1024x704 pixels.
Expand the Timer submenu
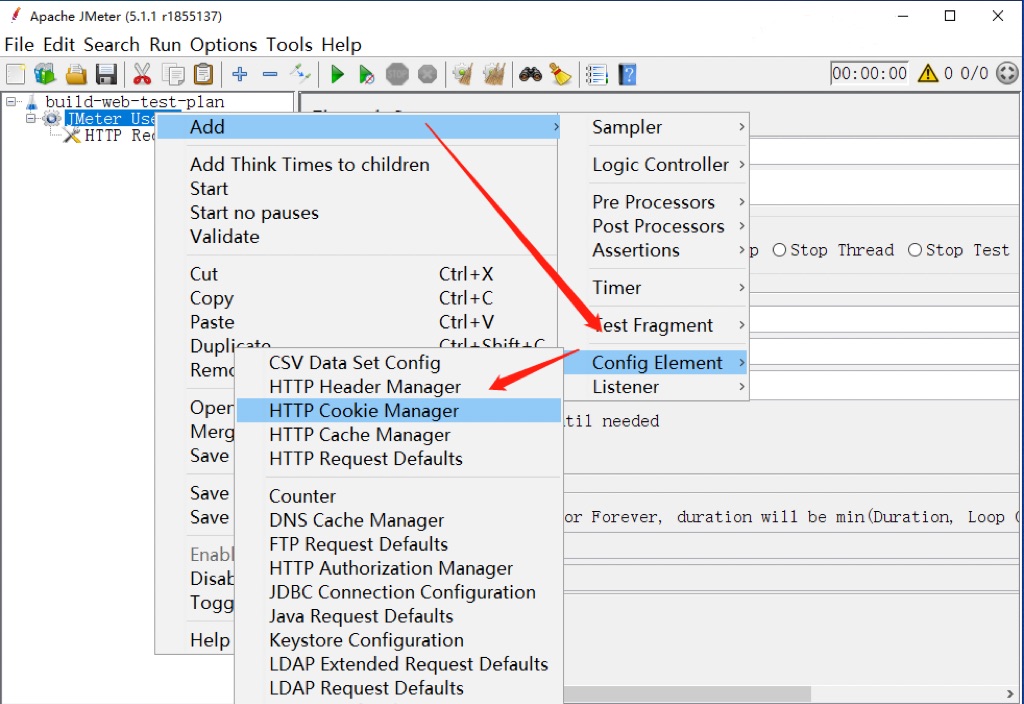669,287
